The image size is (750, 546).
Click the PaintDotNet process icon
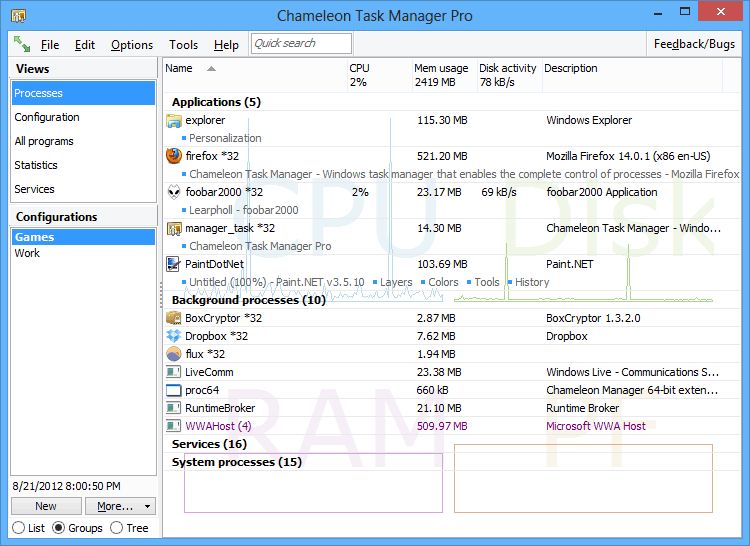click(174, 264)
